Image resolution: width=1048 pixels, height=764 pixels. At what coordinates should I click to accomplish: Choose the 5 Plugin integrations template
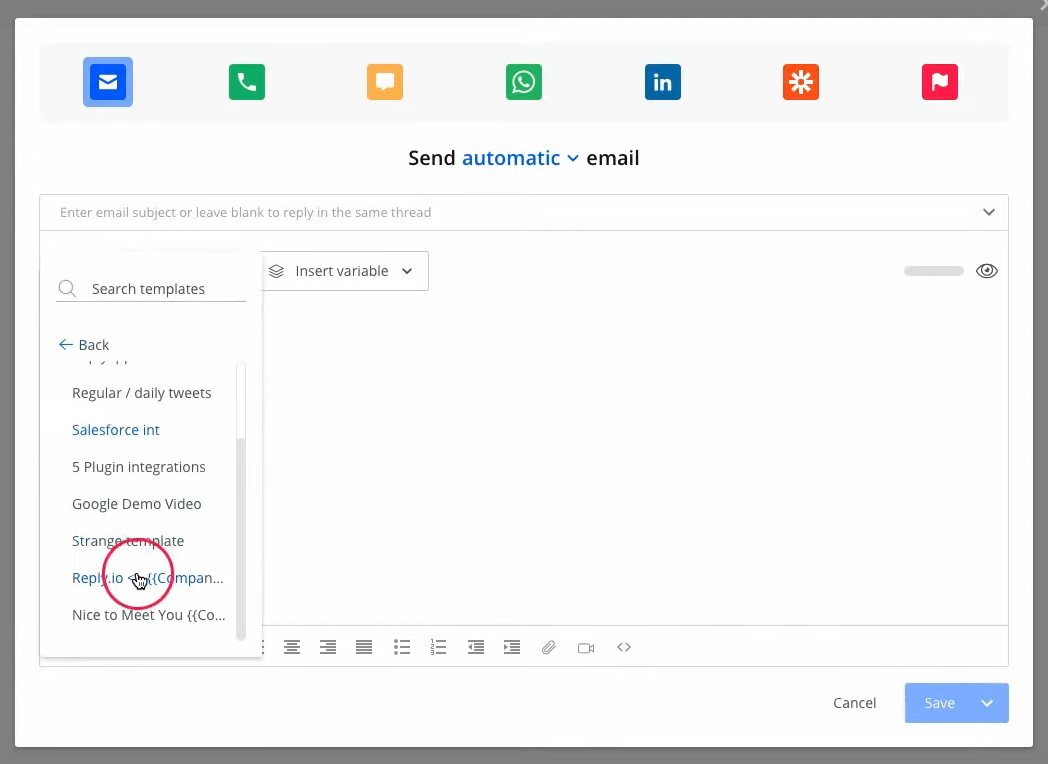click(x=139, y=467)
